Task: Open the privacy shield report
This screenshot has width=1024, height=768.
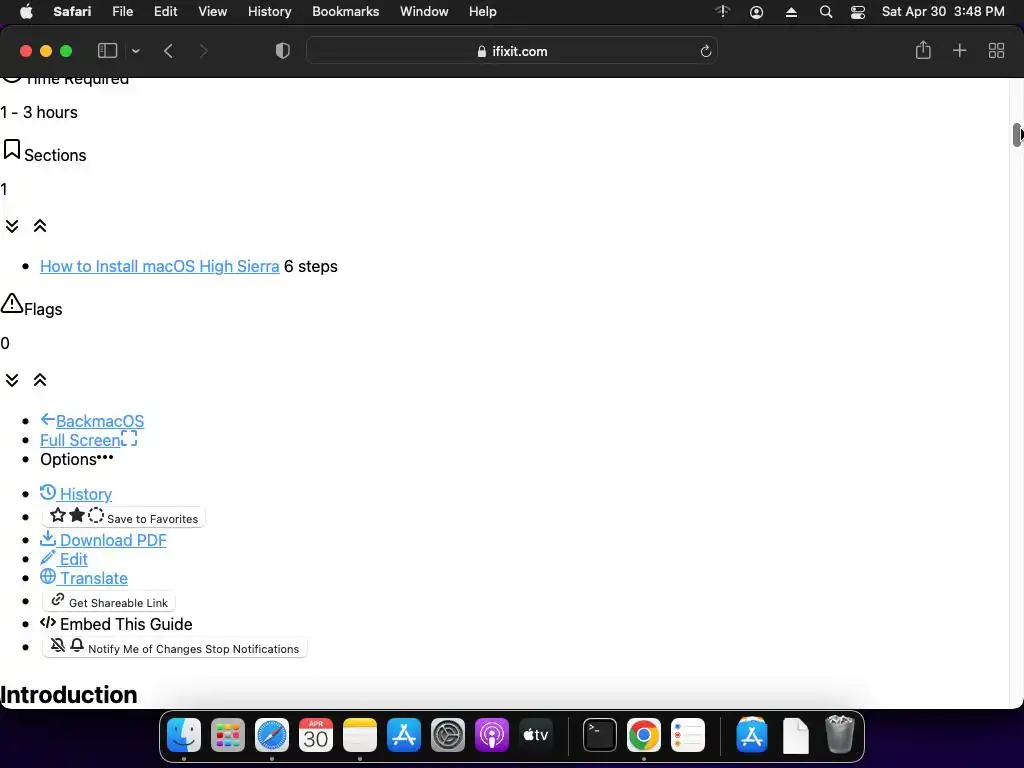Action: tap(283, 51)
